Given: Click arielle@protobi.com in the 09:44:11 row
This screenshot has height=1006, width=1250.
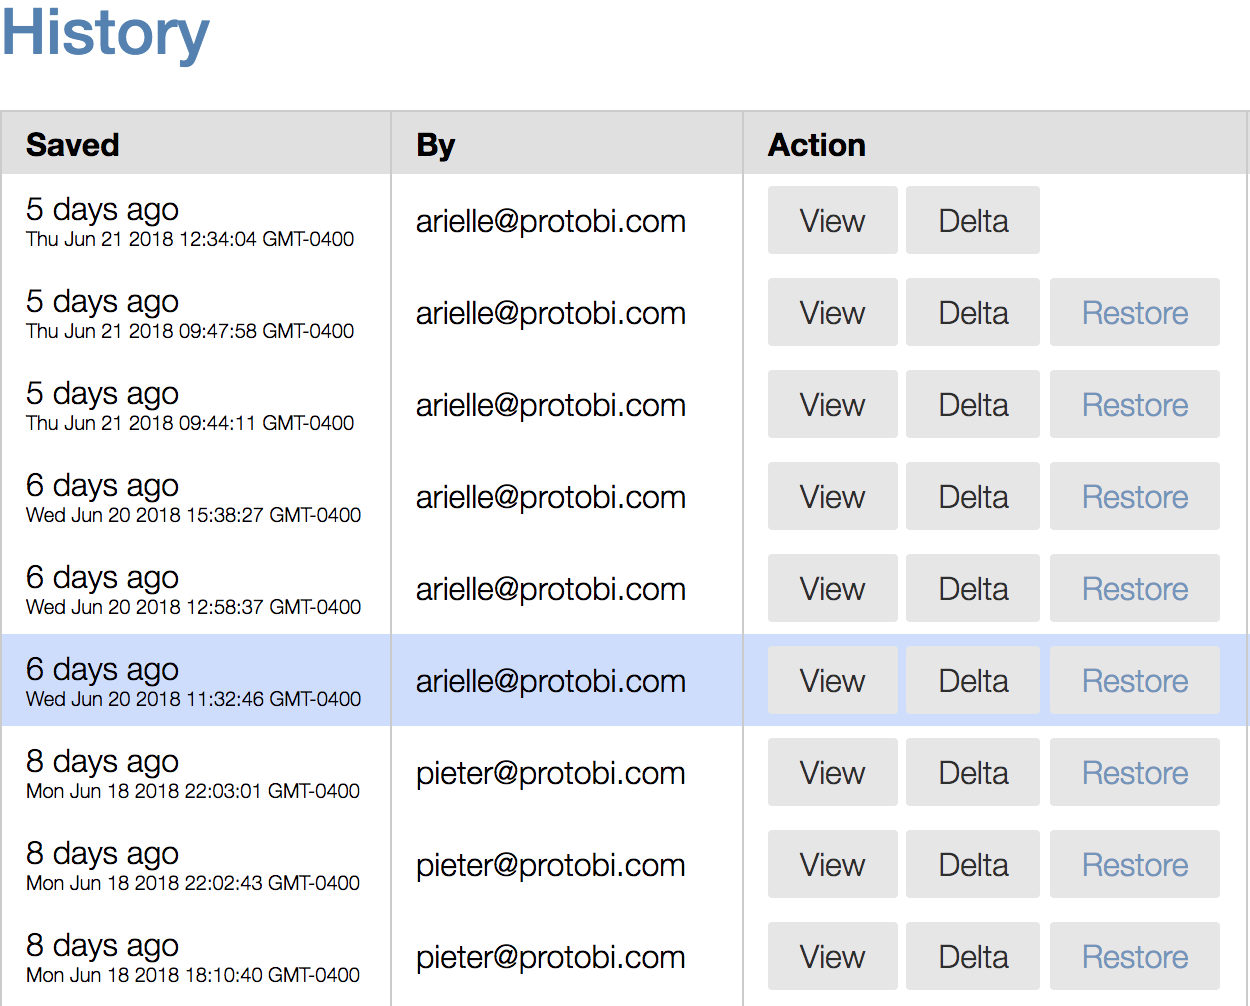Looking at the screenshot, I should (551, 405).
